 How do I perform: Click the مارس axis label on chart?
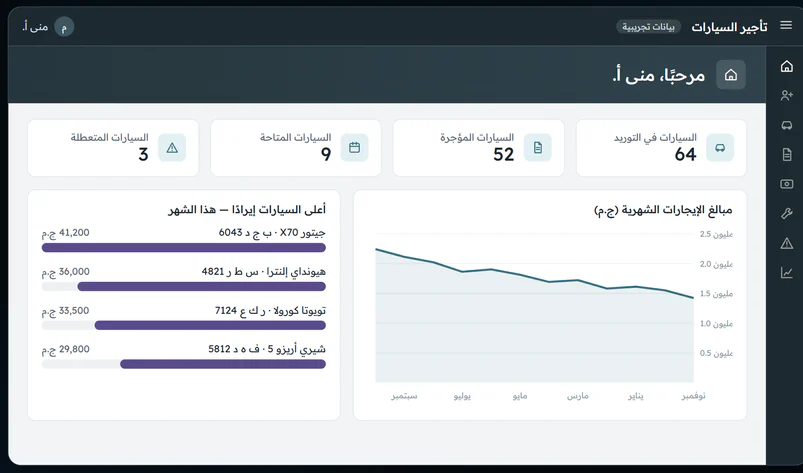coord(578,396)
